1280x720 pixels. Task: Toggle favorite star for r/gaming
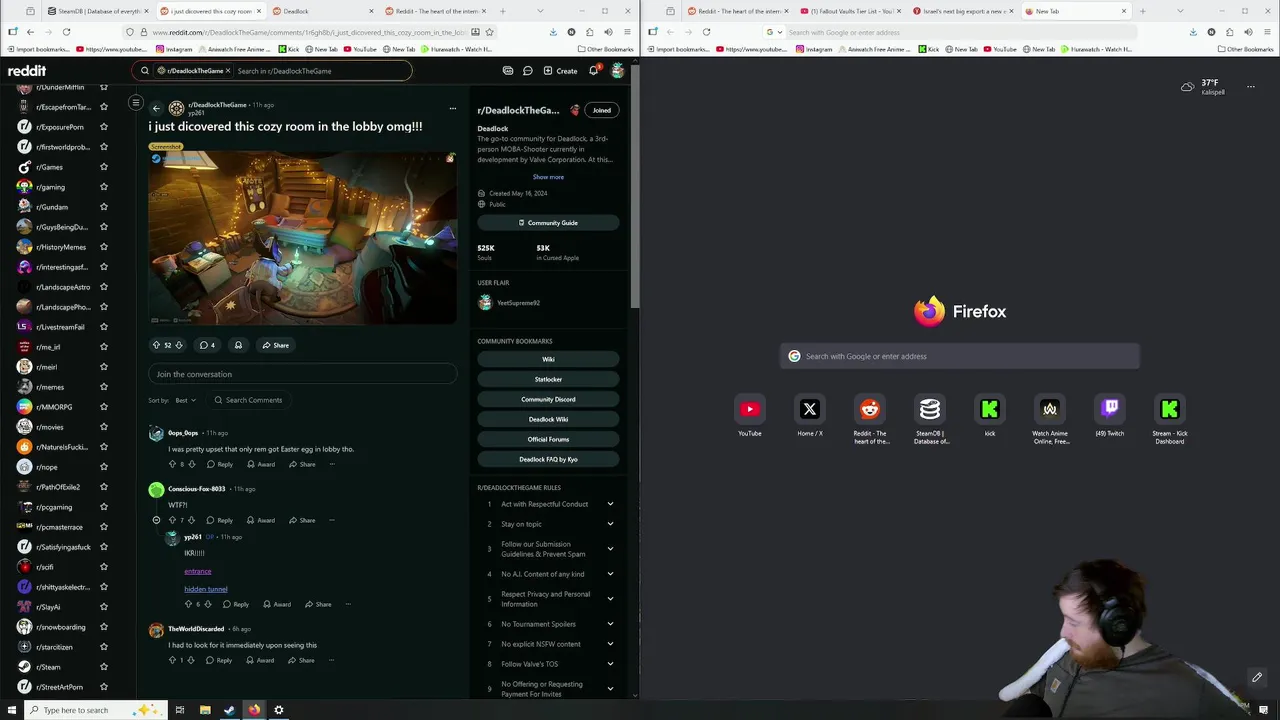pos(103,187)
